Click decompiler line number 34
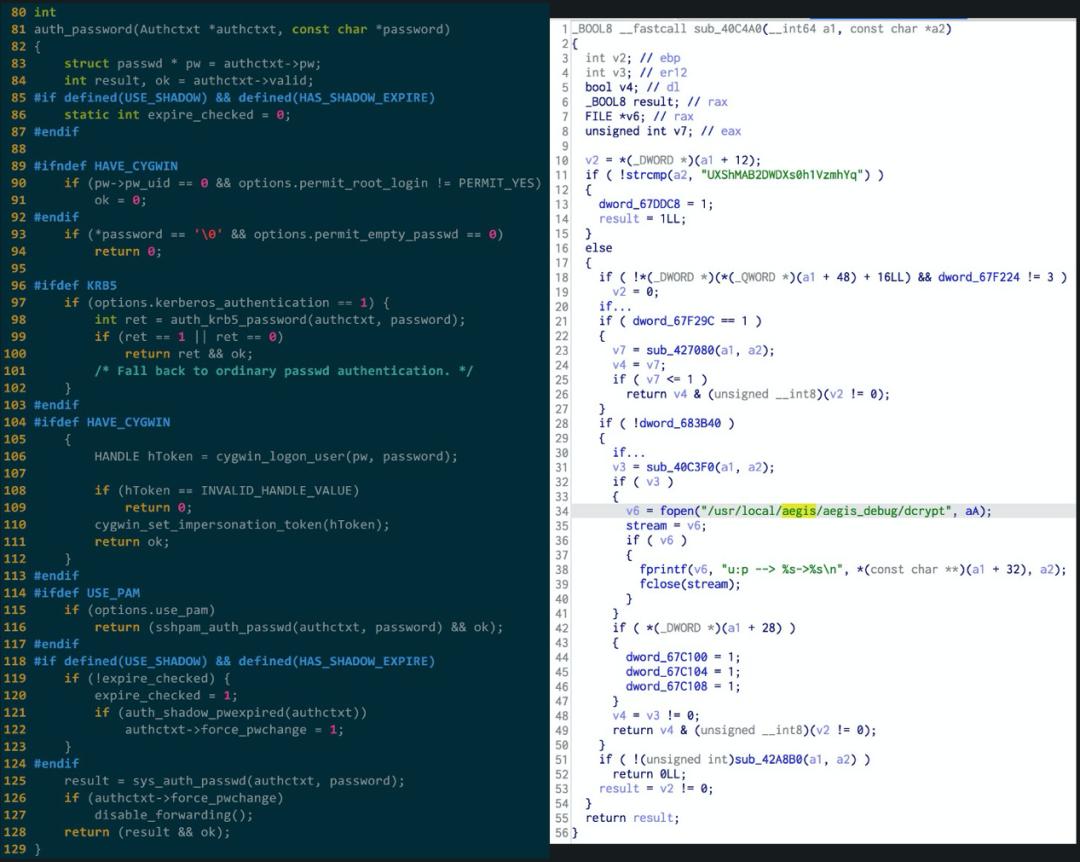Image resolution: width=1080 pixels, height=862 pixels. tap(561, 511)
